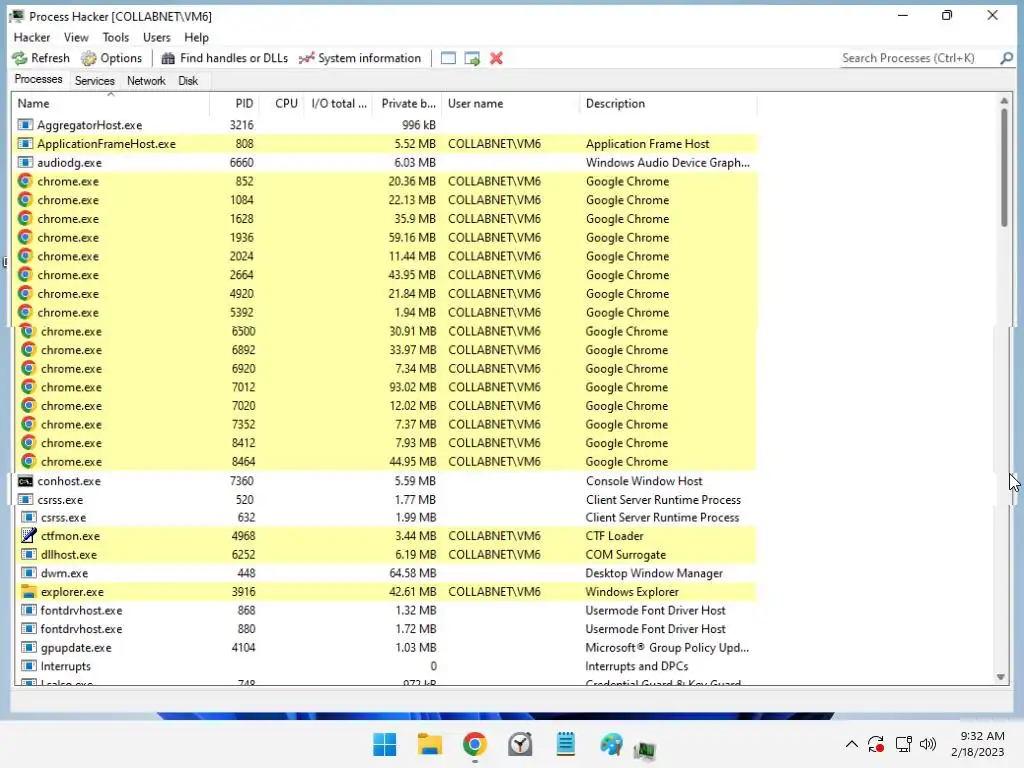1024x768 pixels.
Task: Select csrss.exe with PID 632
Action: tap(385, 517)
